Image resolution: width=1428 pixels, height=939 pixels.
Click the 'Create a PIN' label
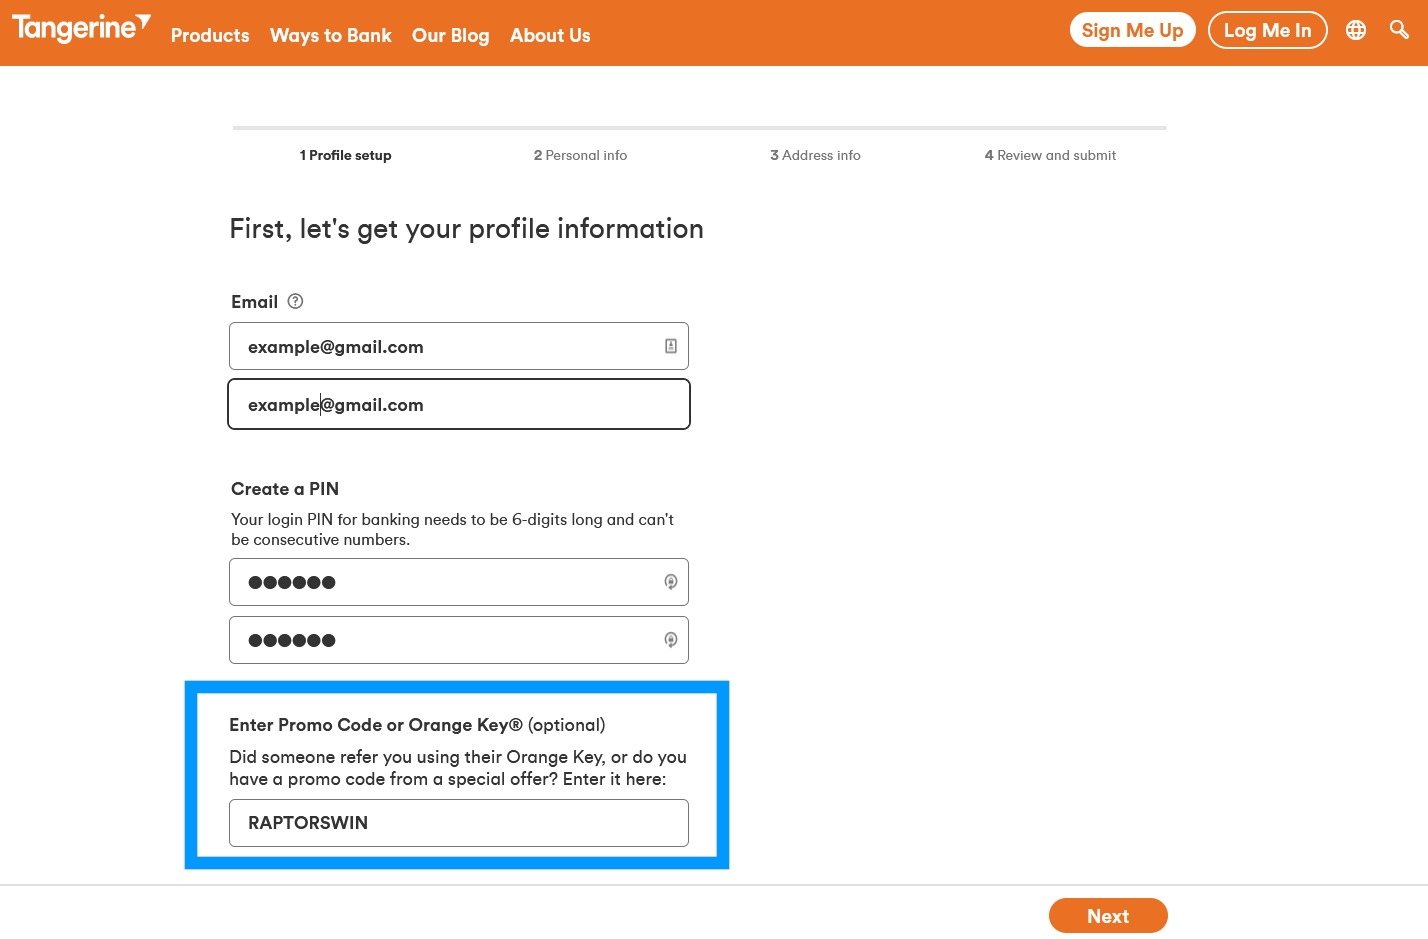coord(285,489)
